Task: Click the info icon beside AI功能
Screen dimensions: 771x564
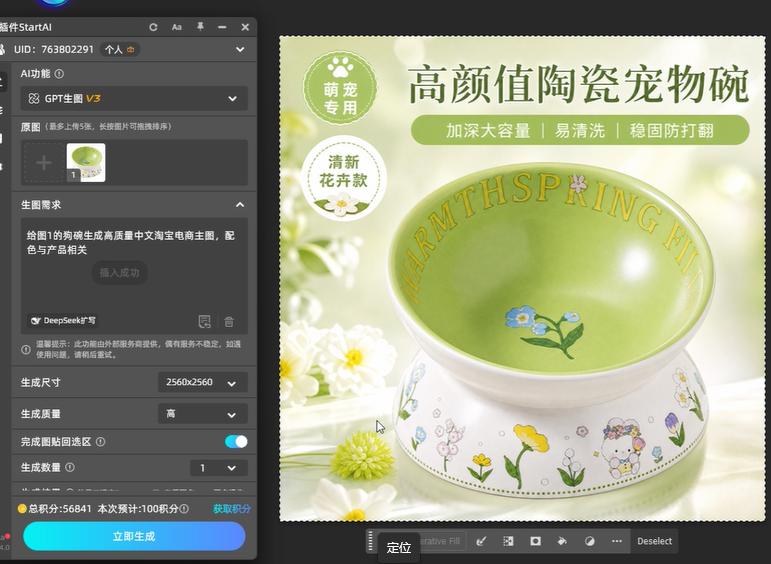Action: pos(59,74)
